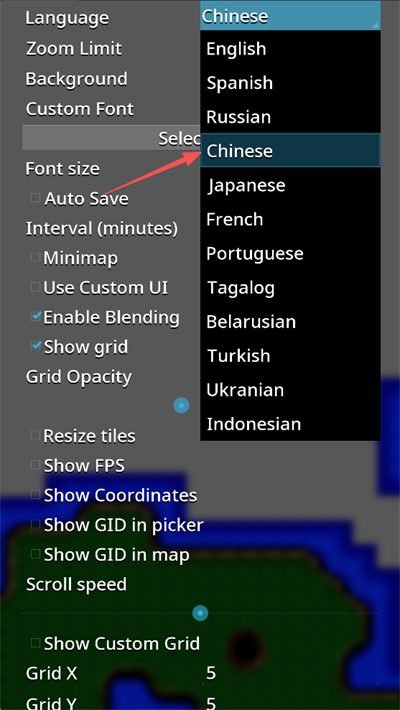The width and height of the screenshot is (400, 710).
Task: Click the Background setting label
Action: pyautogui.click(x=77, y=79)
